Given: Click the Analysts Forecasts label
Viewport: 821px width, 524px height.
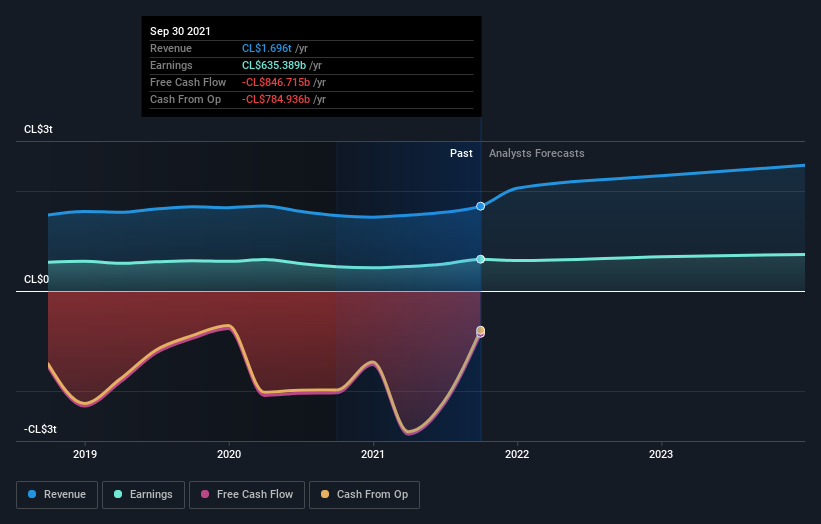Looking at the screenshot, I should [537, 153].
